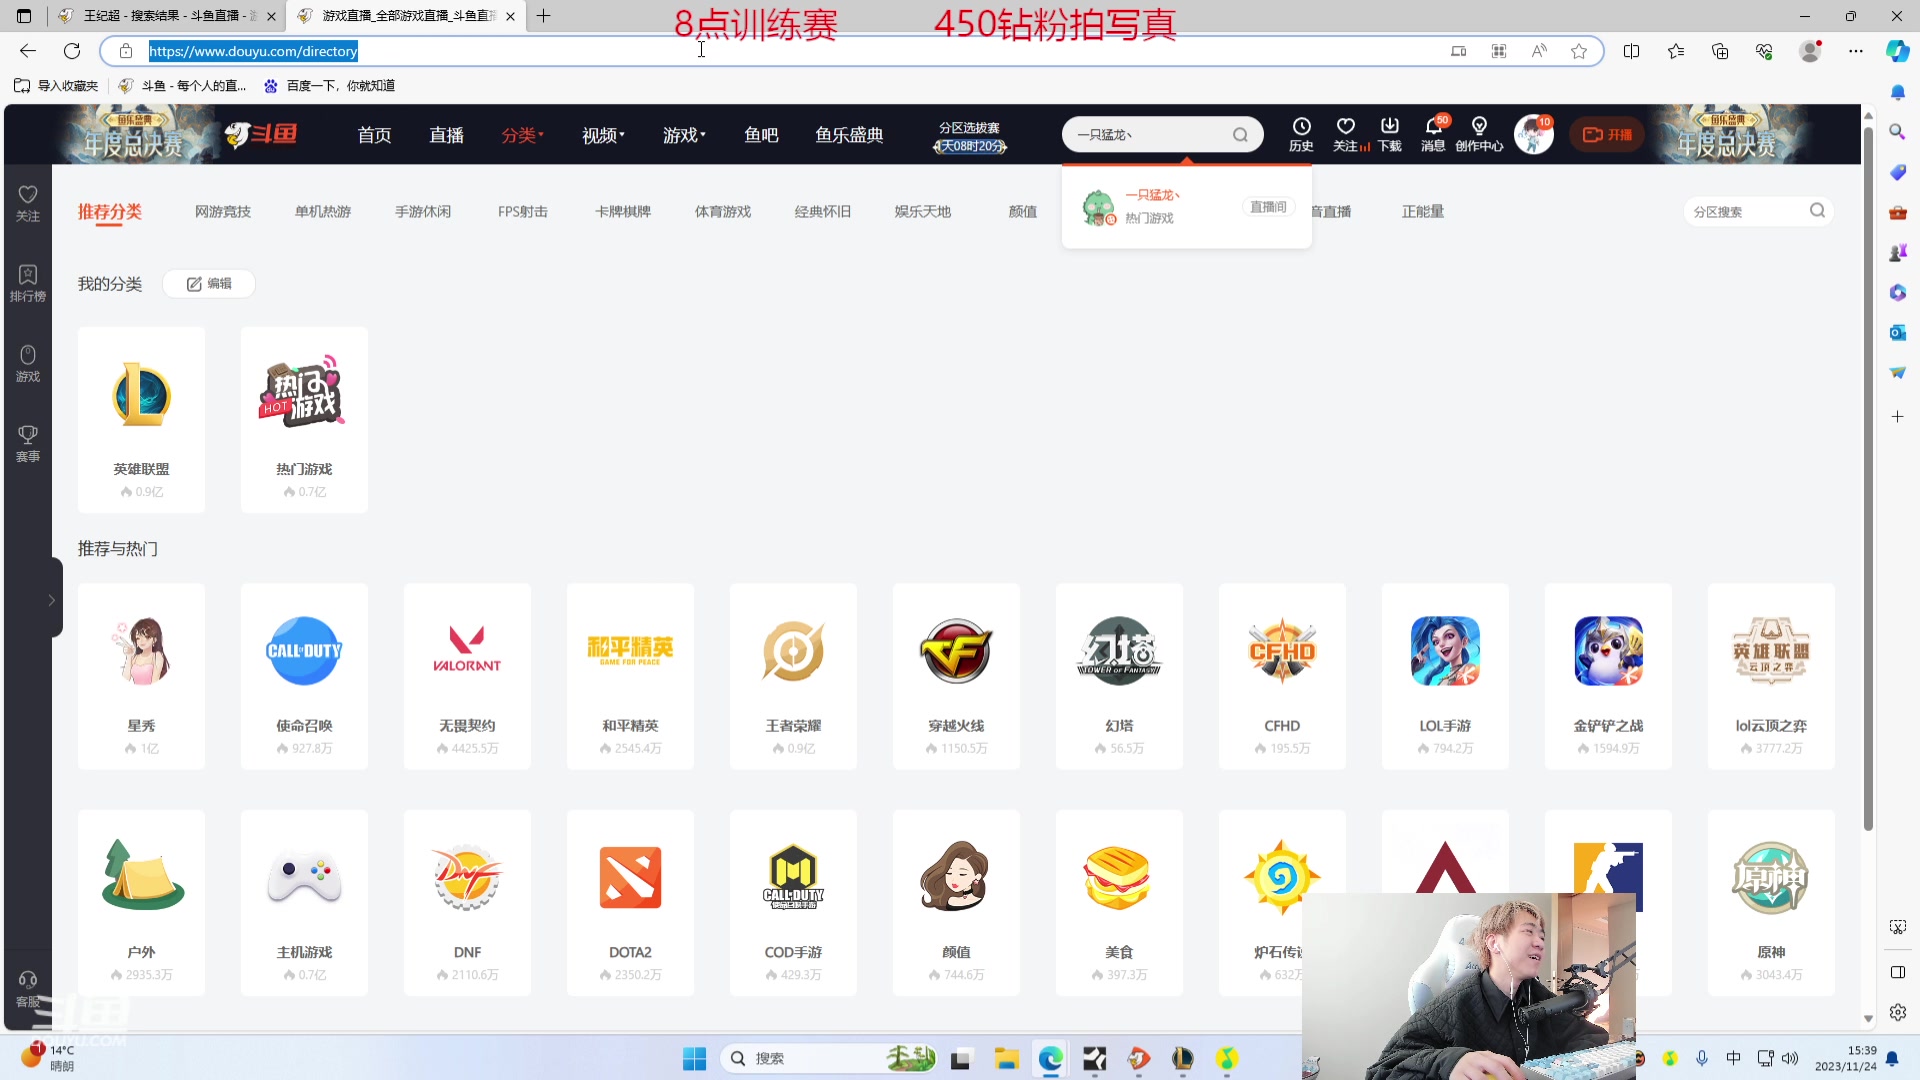Open the LOL手游 category card
The height and width of the screenshot is (1080, 1920).
tap(1445, 676)
